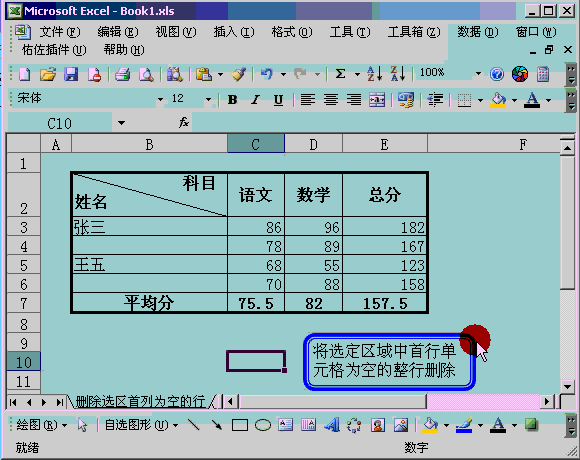Insert WordArt from drawing toolbar
Viewport: 580px width, 460px height.
click(332, 425)
